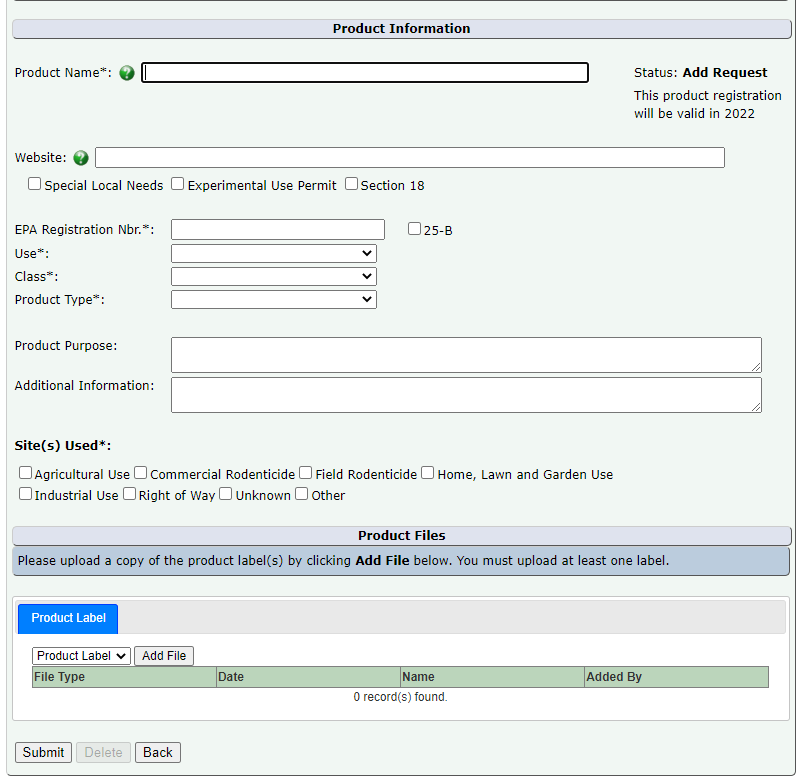
Task: Mark the Right of Way checkbox
Action: click(130, 494)
